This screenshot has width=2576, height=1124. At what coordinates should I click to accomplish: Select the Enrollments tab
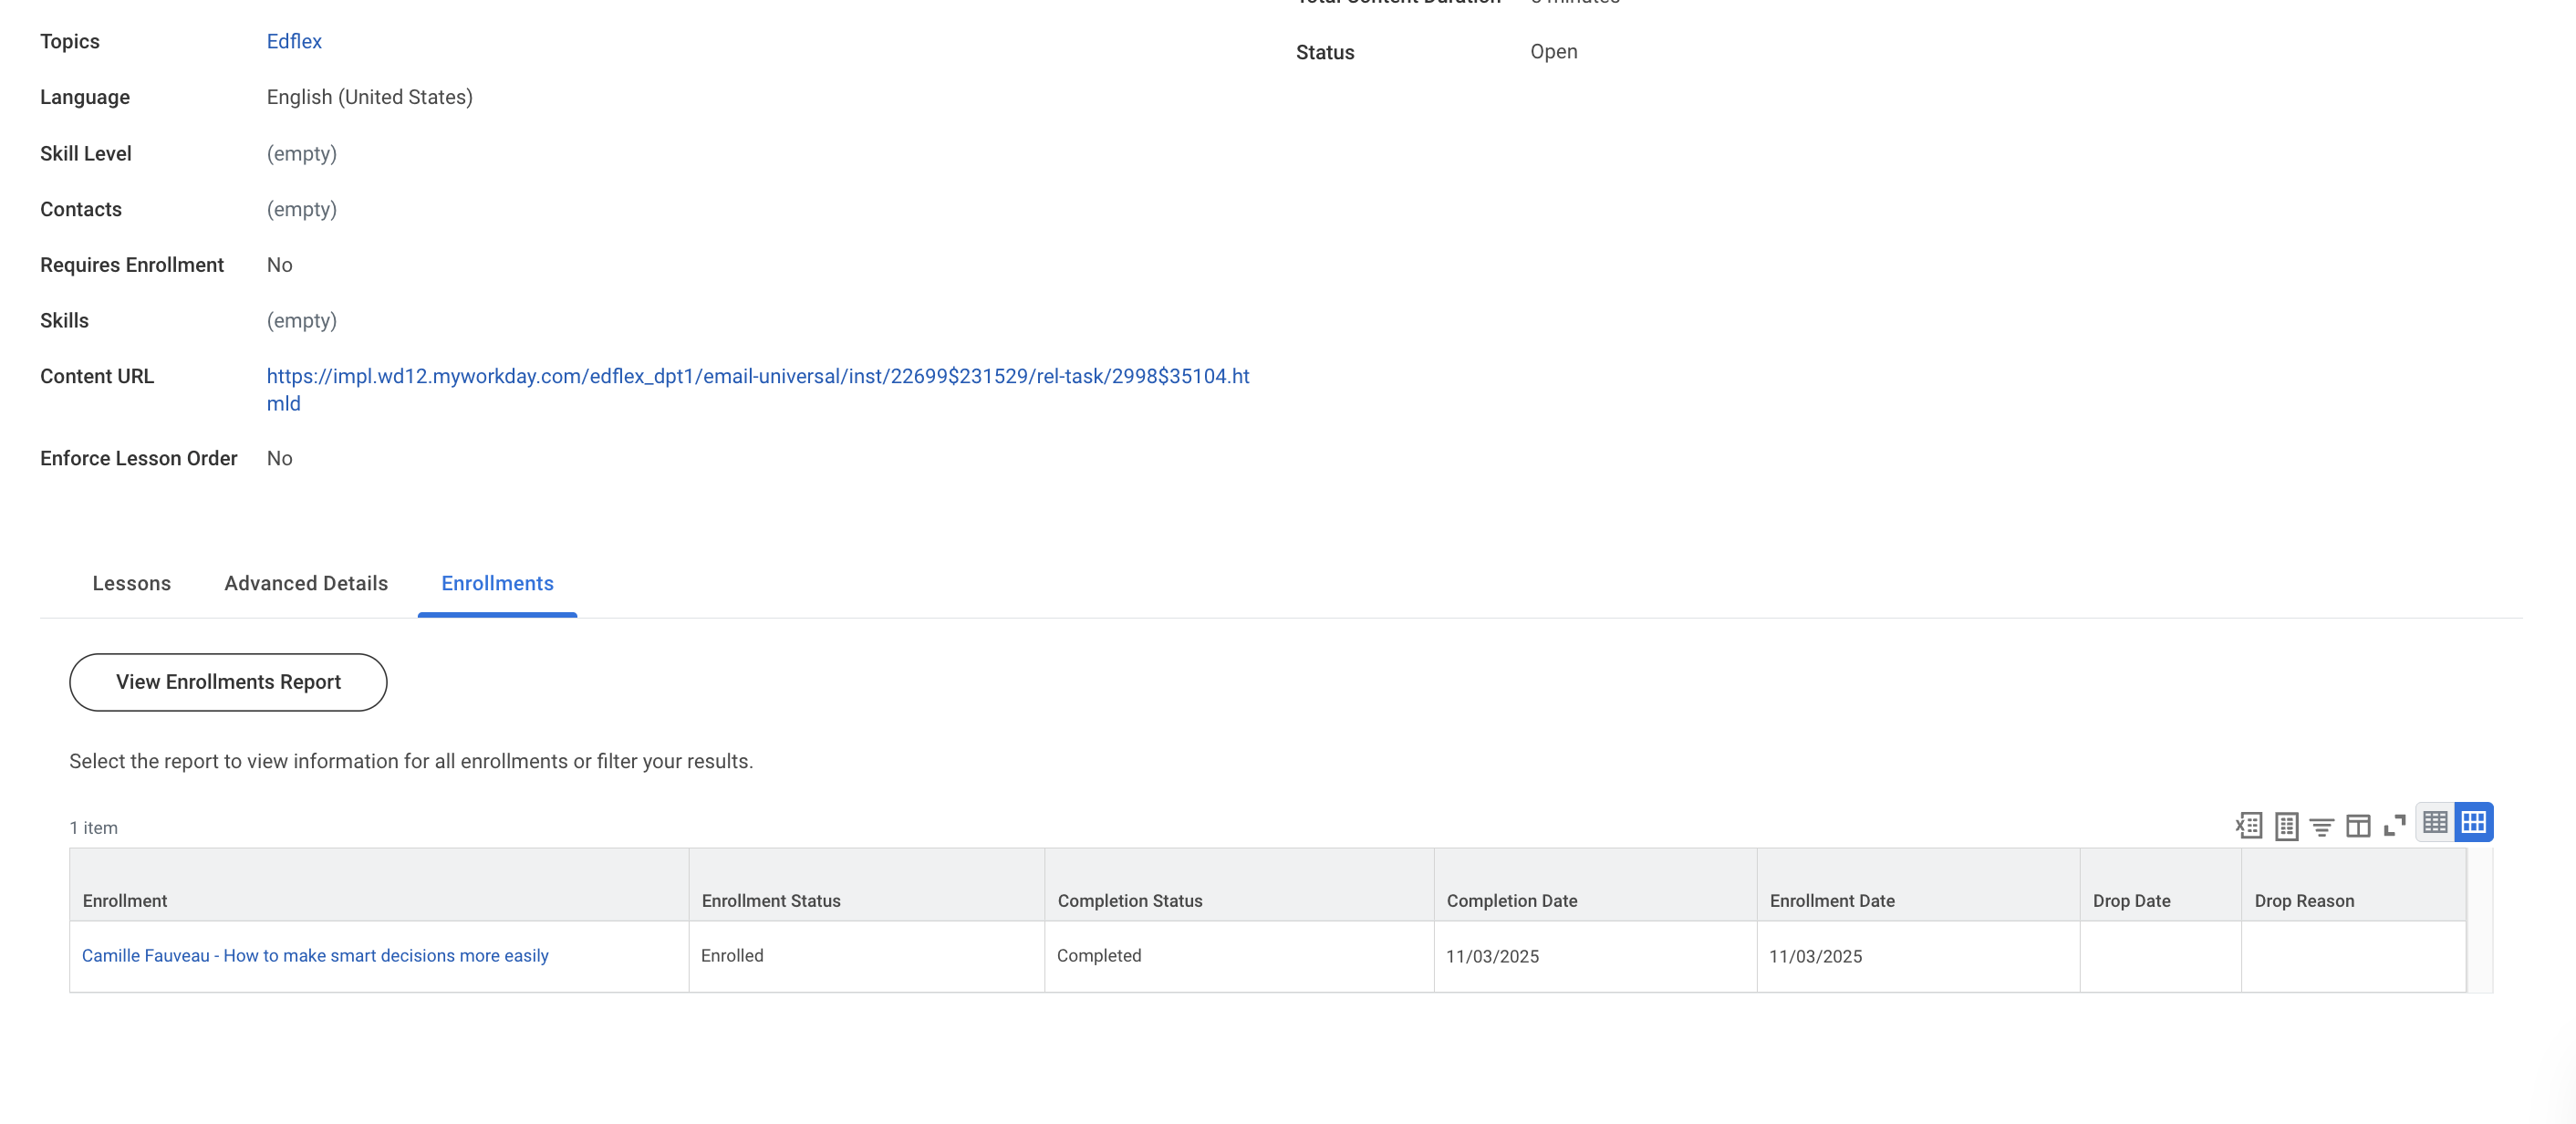(x=497, y=583)
